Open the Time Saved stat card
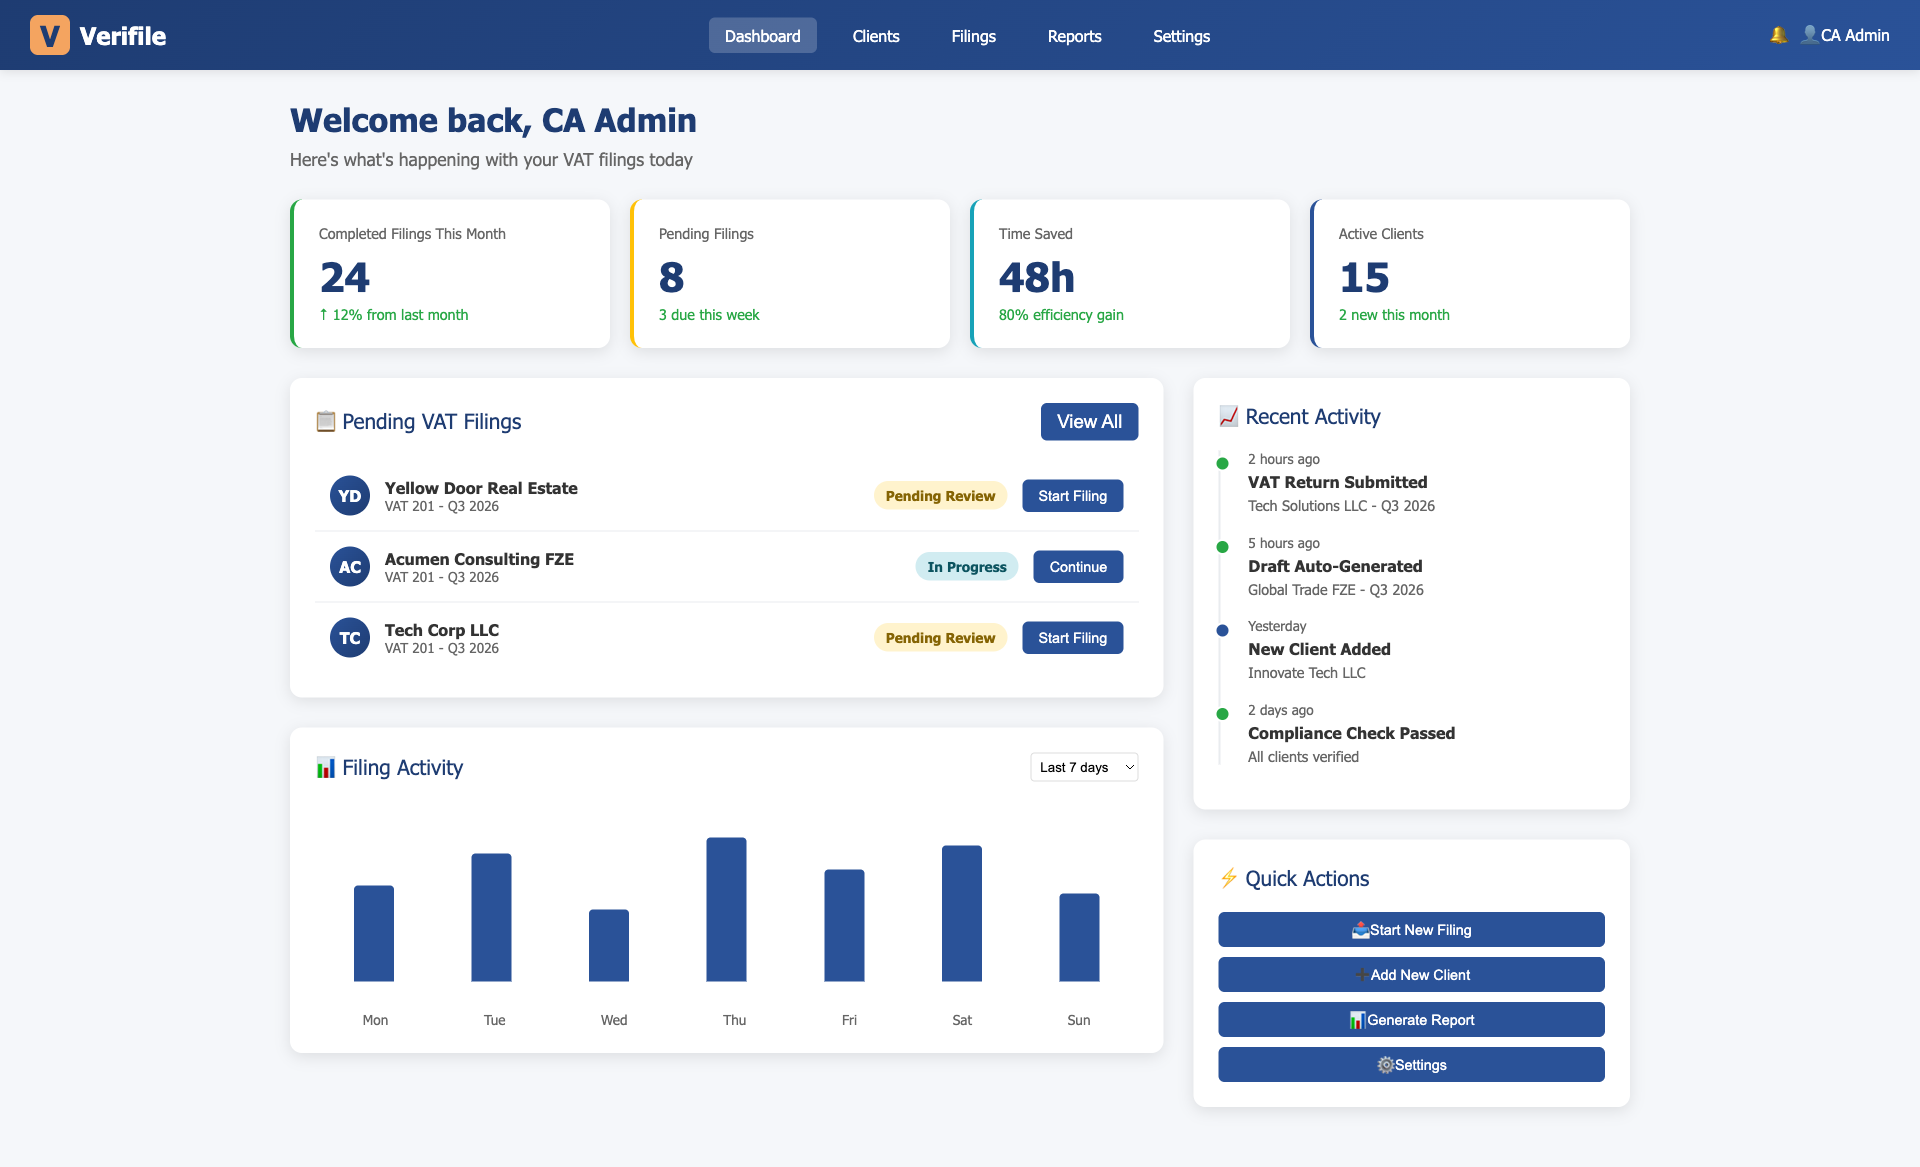This screenshot has width=1920, height=1167. pos(1130,274)
